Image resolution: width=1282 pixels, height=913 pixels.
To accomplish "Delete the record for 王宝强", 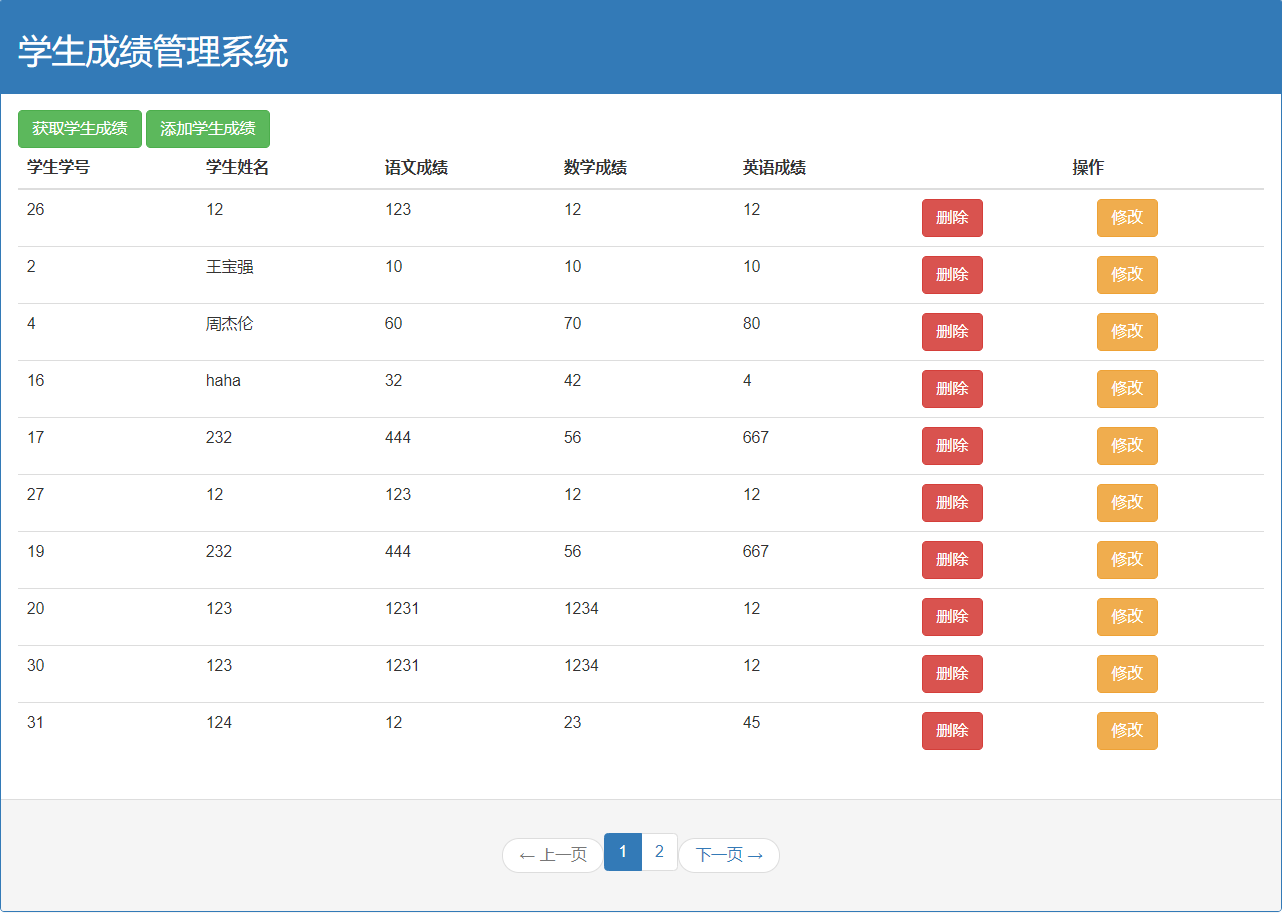I will [952, 275].
